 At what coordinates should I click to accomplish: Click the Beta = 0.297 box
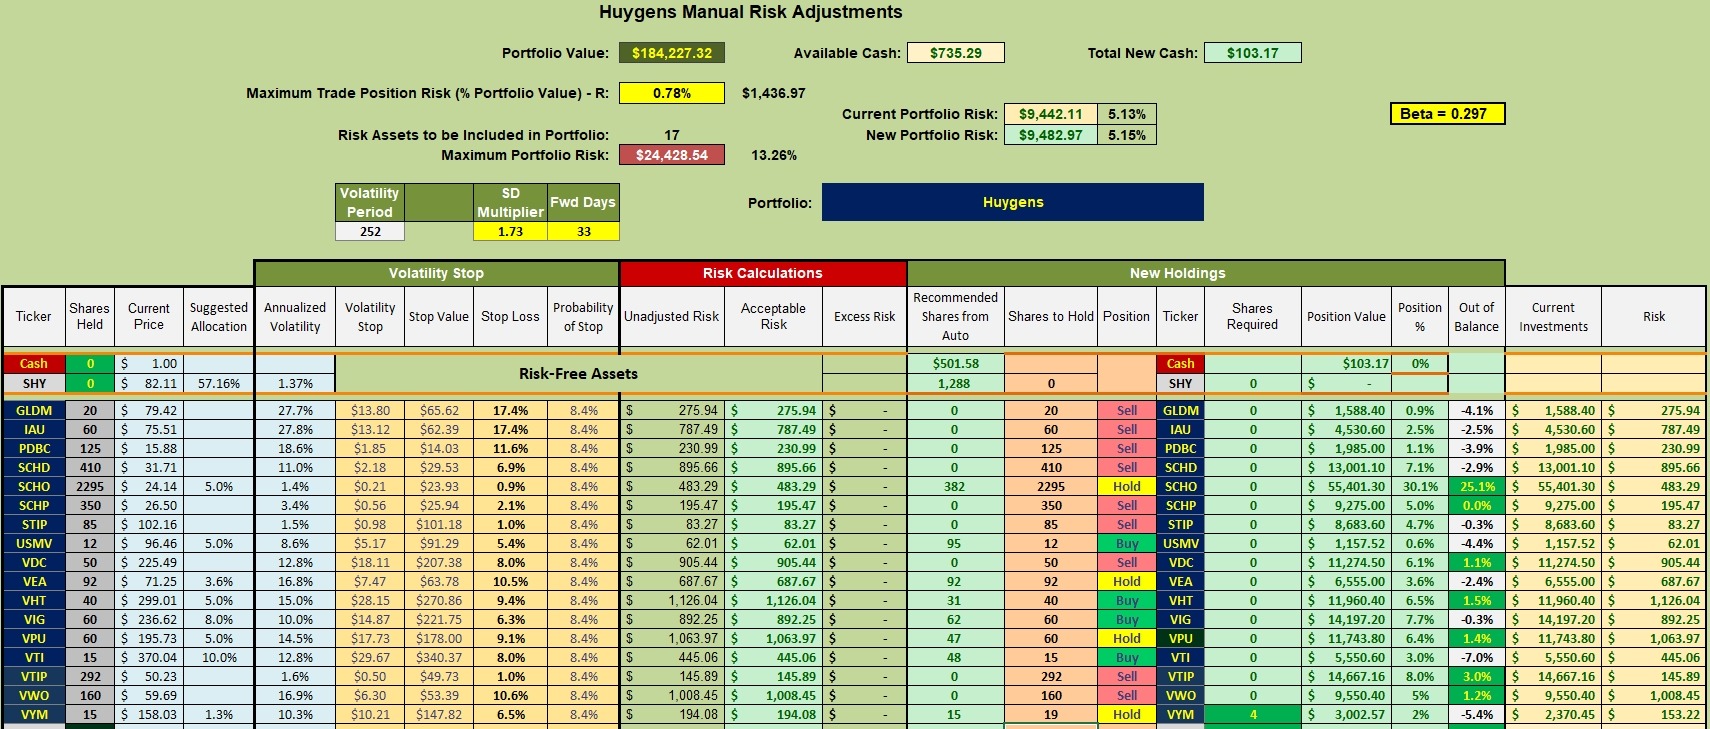point(1447,114)
